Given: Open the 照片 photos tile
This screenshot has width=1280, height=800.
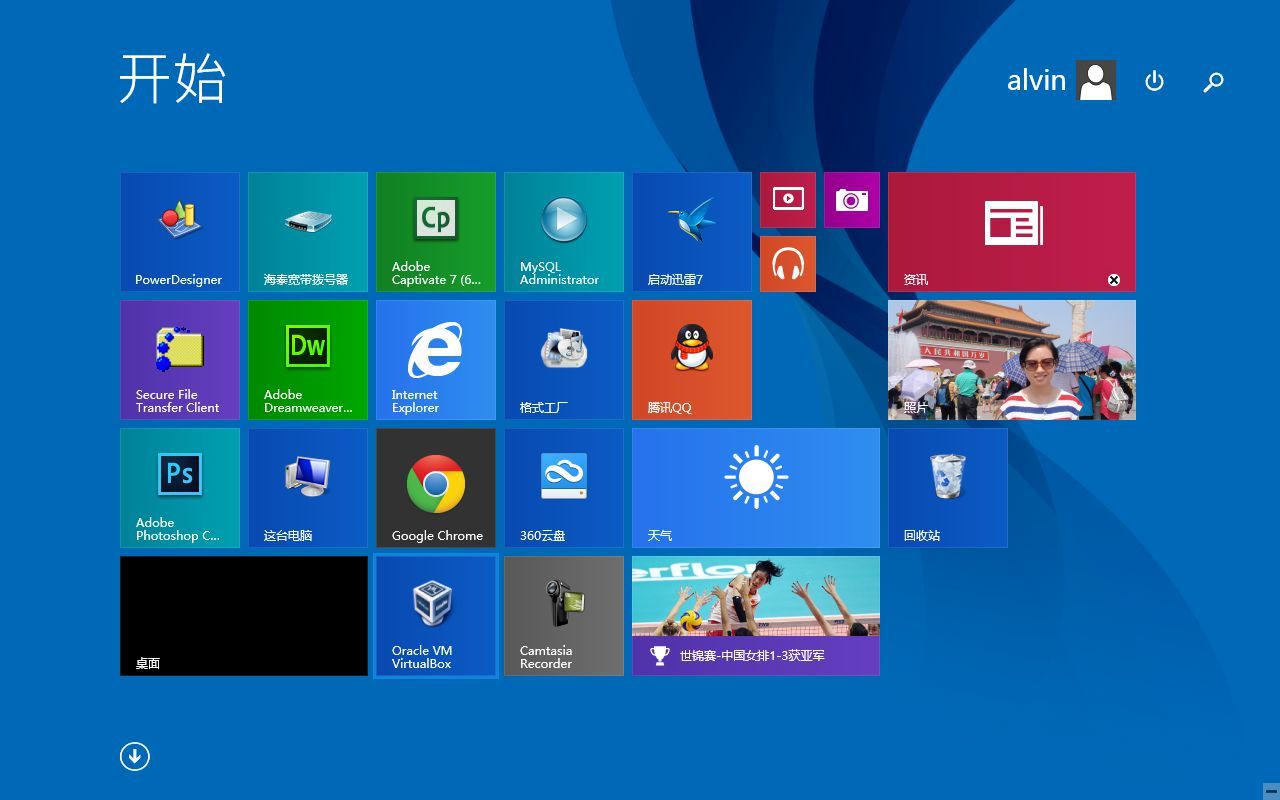Looking at the screenshot, I should (1012, 360).
